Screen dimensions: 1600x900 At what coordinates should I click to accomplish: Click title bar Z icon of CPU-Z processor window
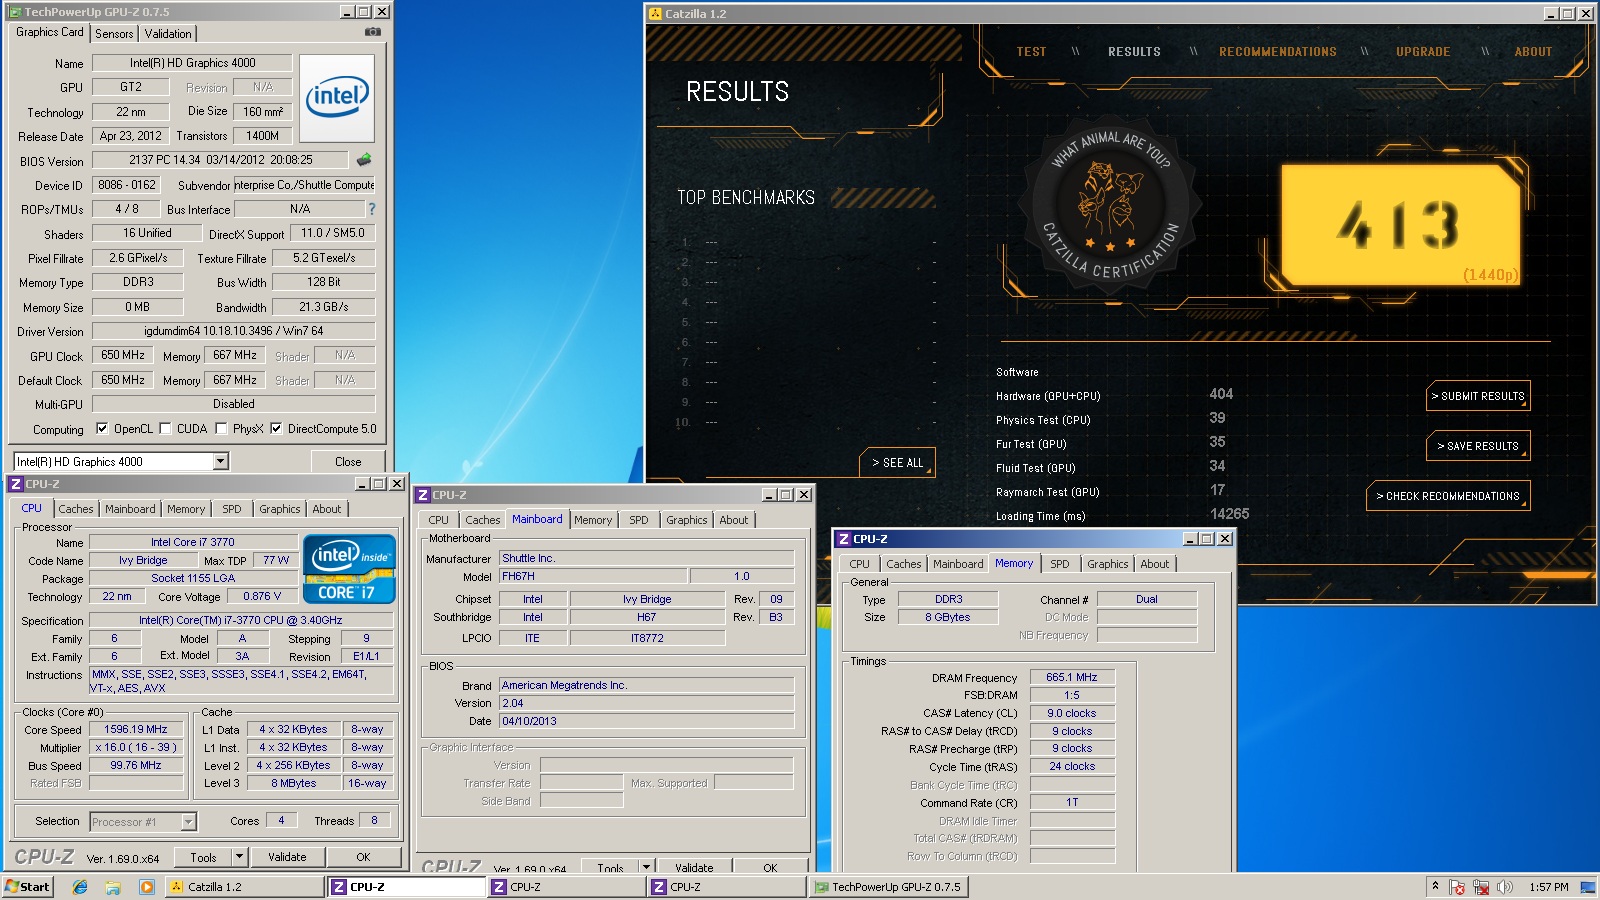pos(15,484)
